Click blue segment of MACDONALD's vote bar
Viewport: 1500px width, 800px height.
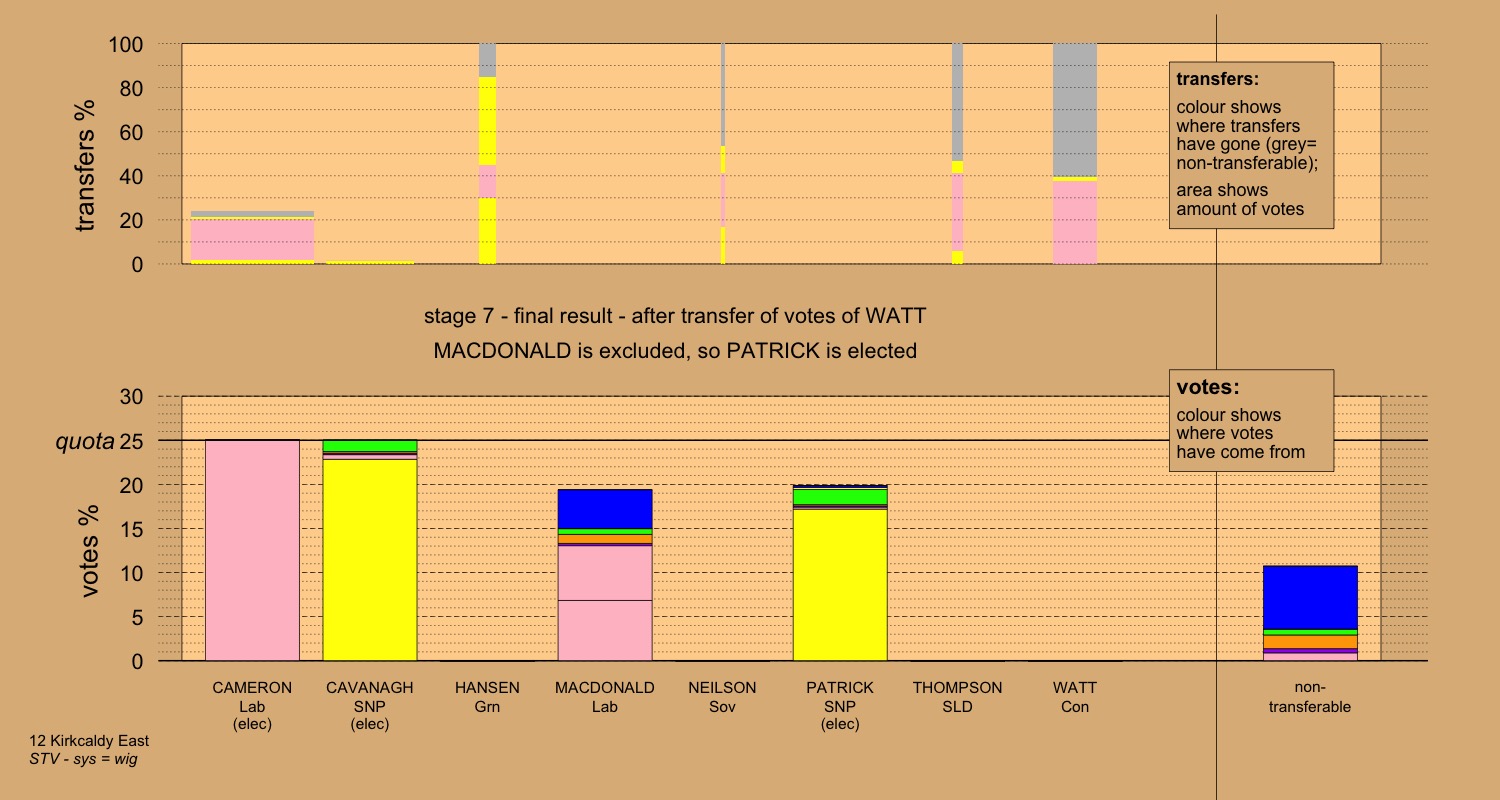pos(604,508)
